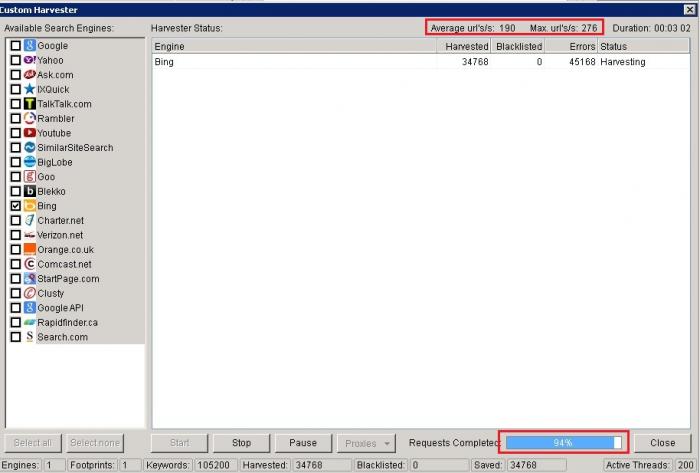Open the Proxies dropdown arrow
The width and height of the screenshot is (700, 473).
click(387, 444)
